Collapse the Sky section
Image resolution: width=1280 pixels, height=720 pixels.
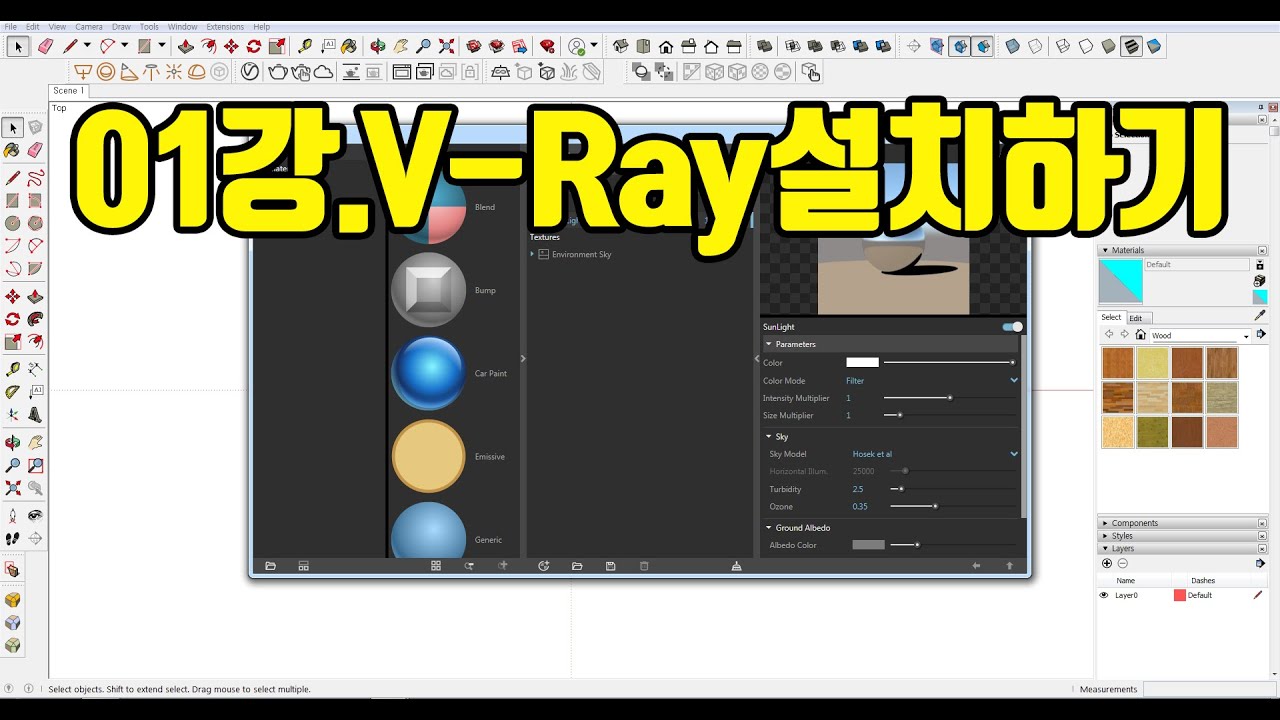tap(769, 437)
